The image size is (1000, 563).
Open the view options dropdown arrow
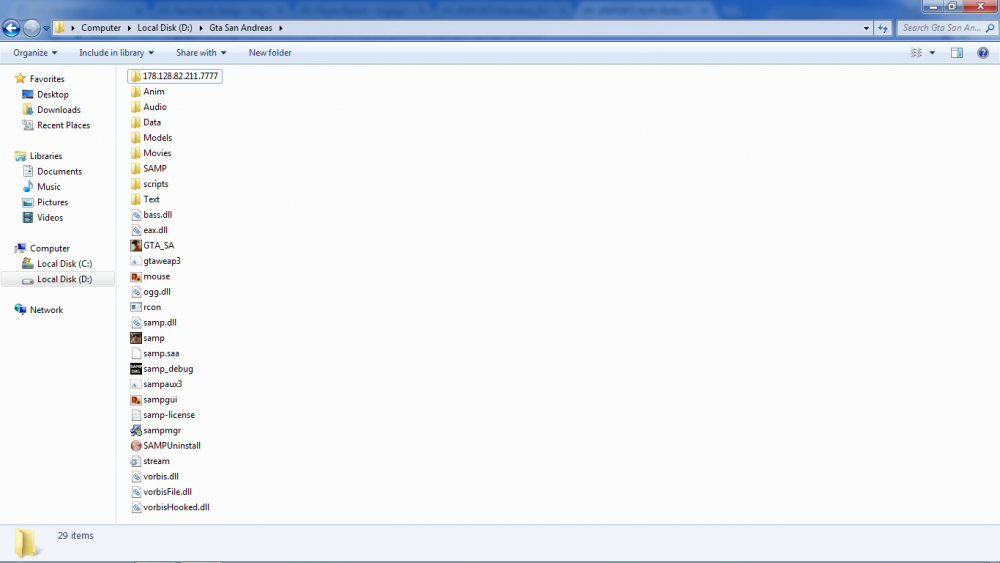click(x=932, y=53)
